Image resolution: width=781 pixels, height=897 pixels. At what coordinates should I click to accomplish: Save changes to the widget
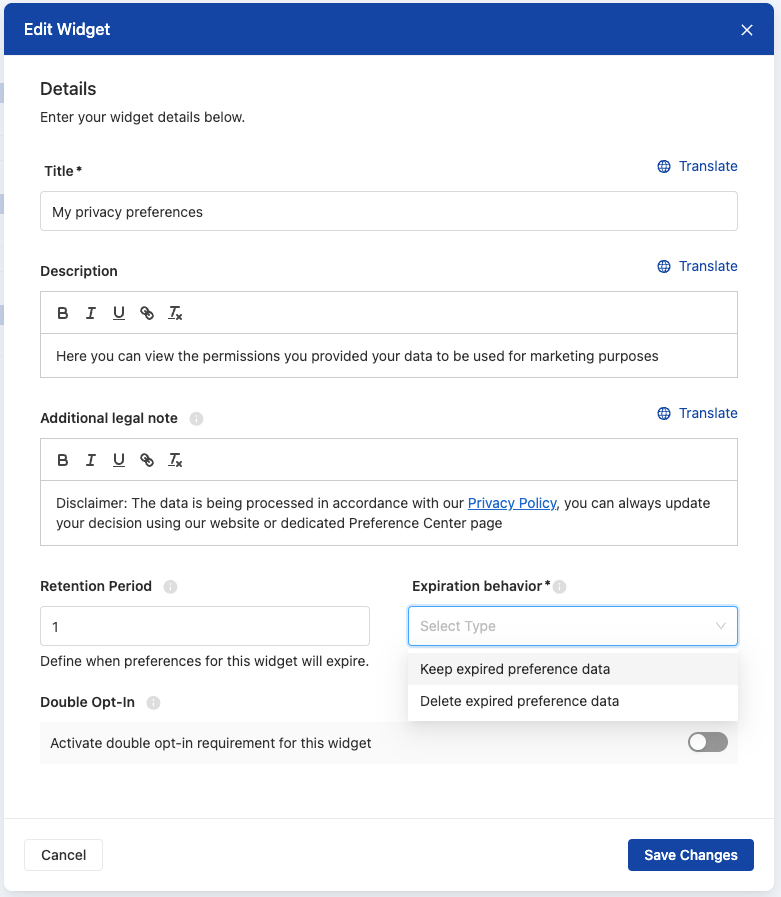(690, 855)
